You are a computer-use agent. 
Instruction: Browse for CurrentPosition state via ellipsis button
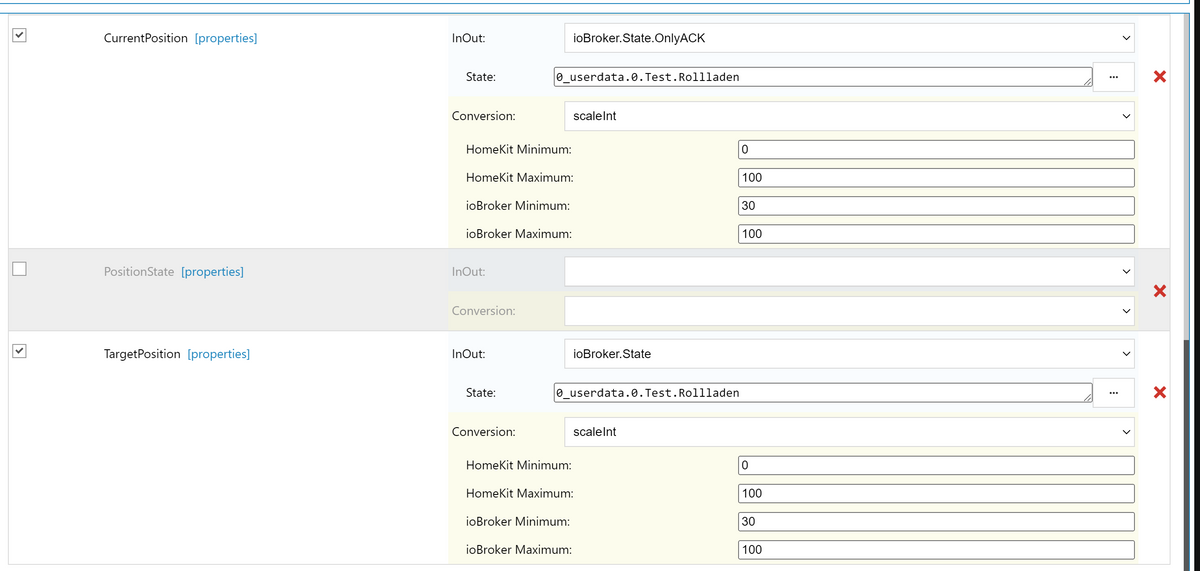pos(1113,77)
